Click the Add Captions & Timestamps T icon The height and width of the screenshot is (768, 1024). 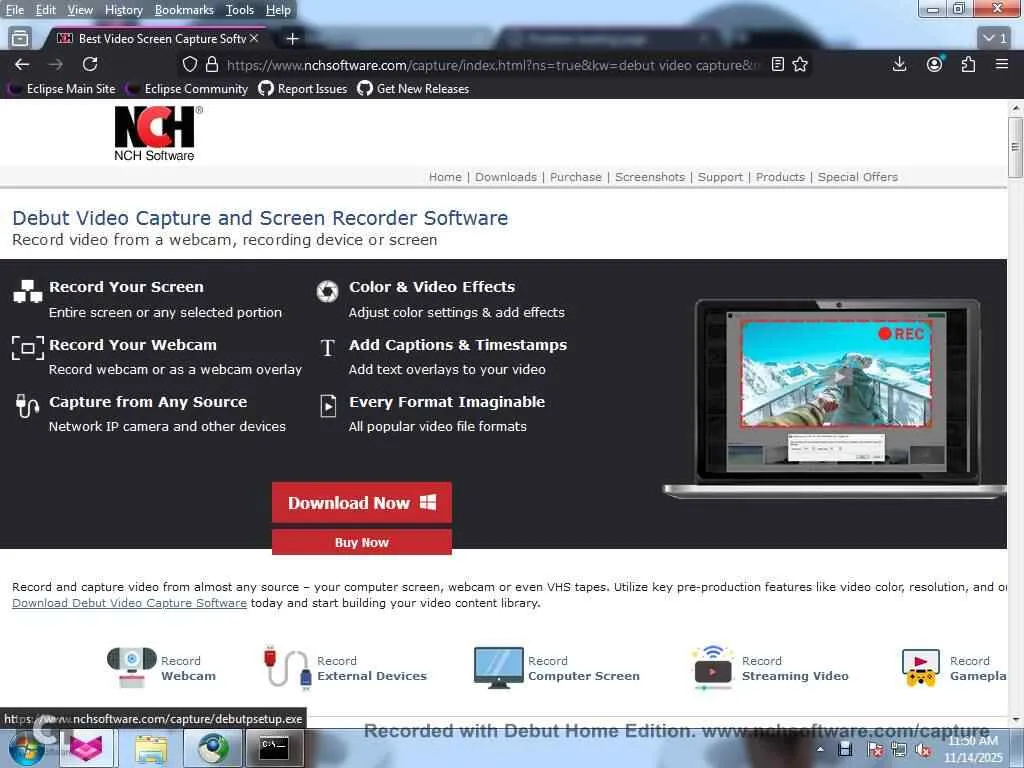tap(328, 347)
